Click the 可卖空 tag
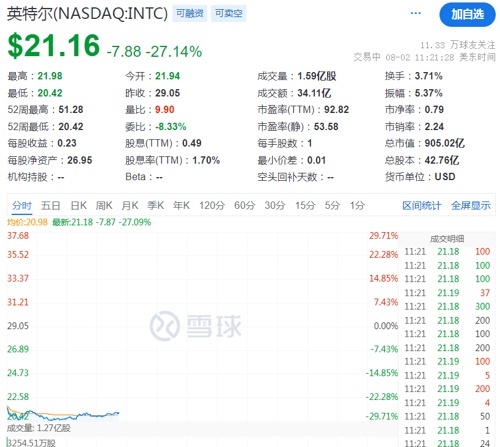Viewport: 500px width, 447px height. coord(228,13)
